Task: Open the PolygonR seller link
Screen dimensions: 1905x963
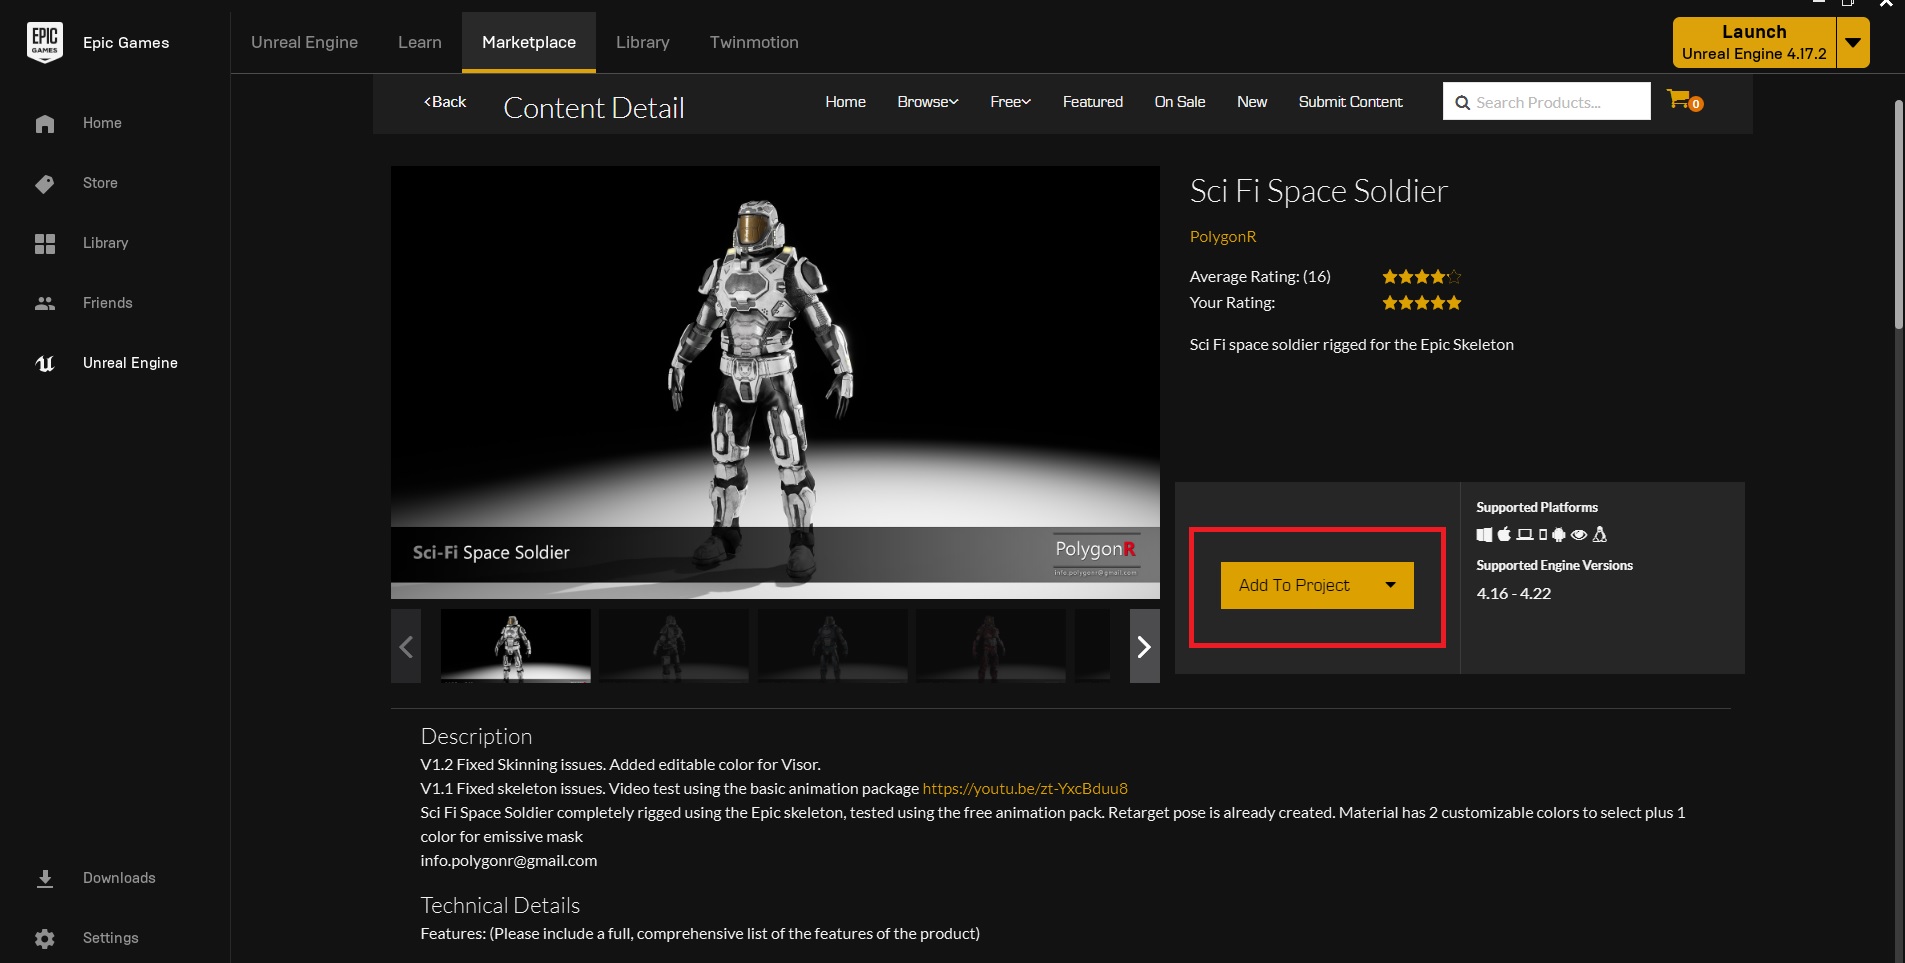Action: point(1222,237)
